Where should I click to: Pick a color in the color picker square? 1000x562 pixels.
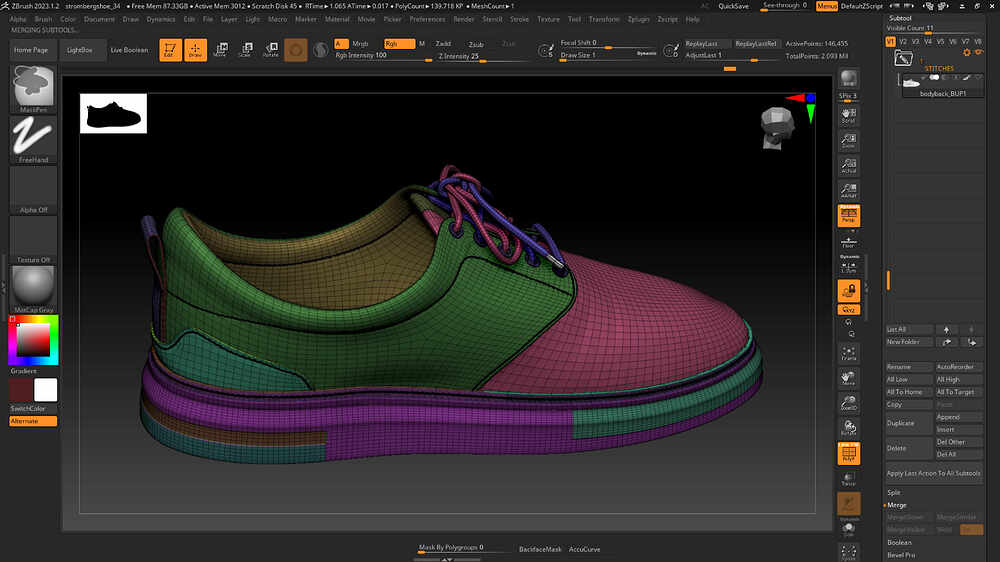point(33,340)
